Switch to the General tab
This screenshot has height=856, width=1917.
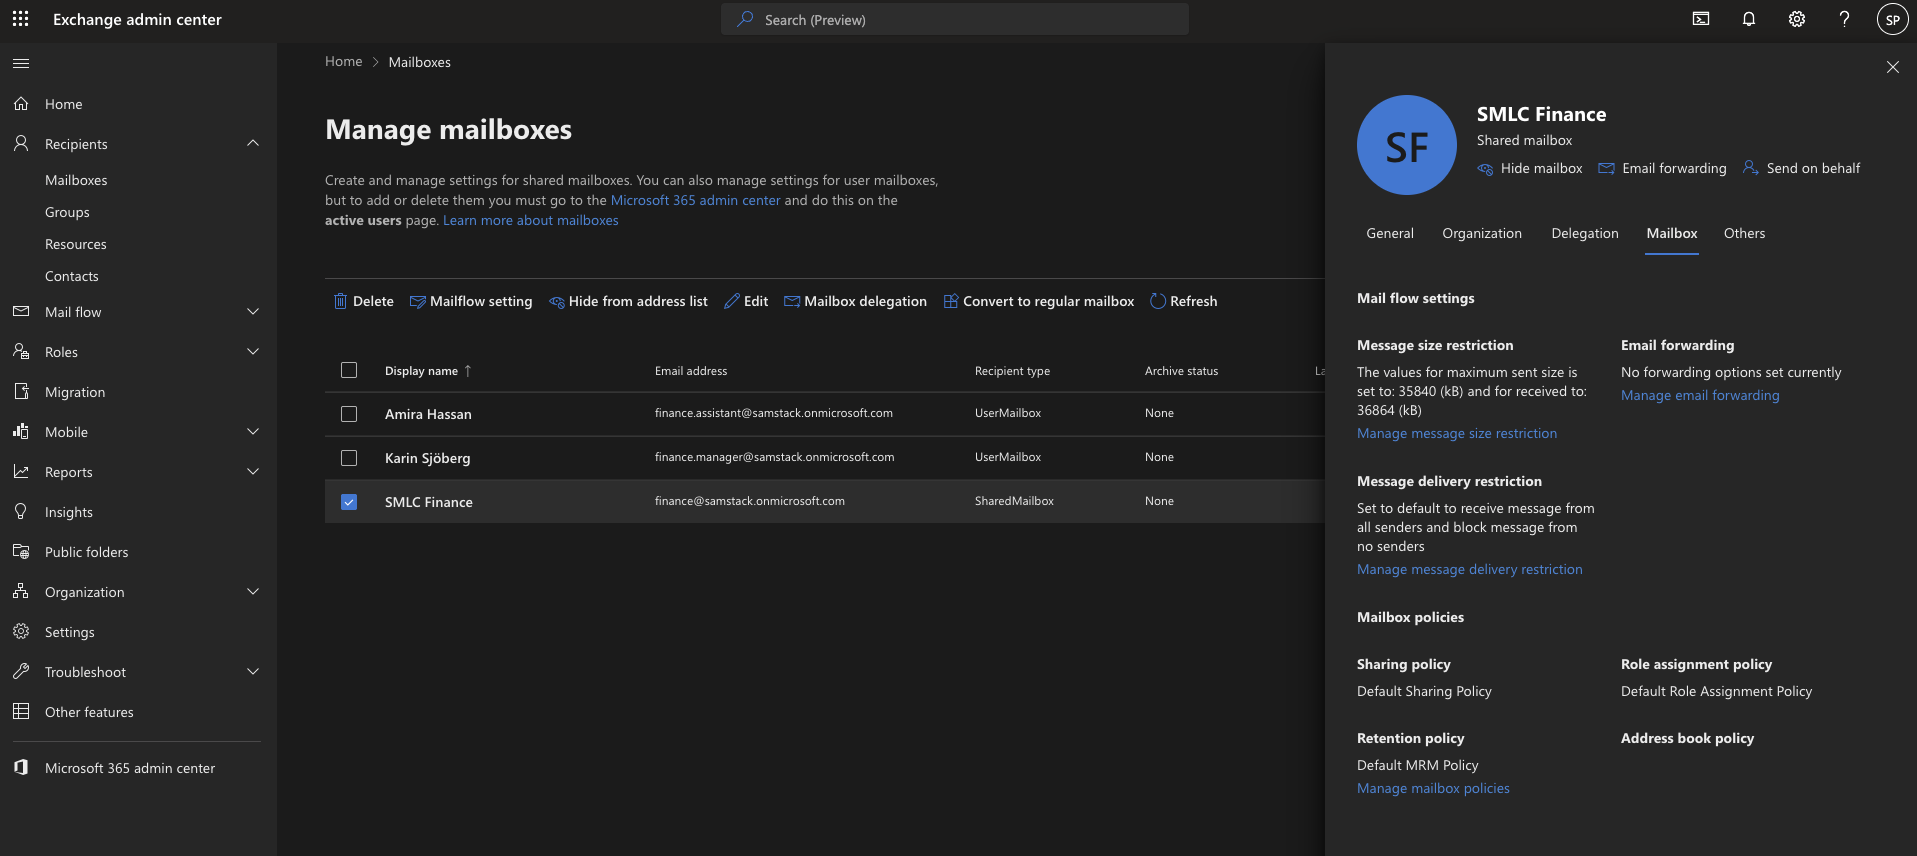[1390, 233]
